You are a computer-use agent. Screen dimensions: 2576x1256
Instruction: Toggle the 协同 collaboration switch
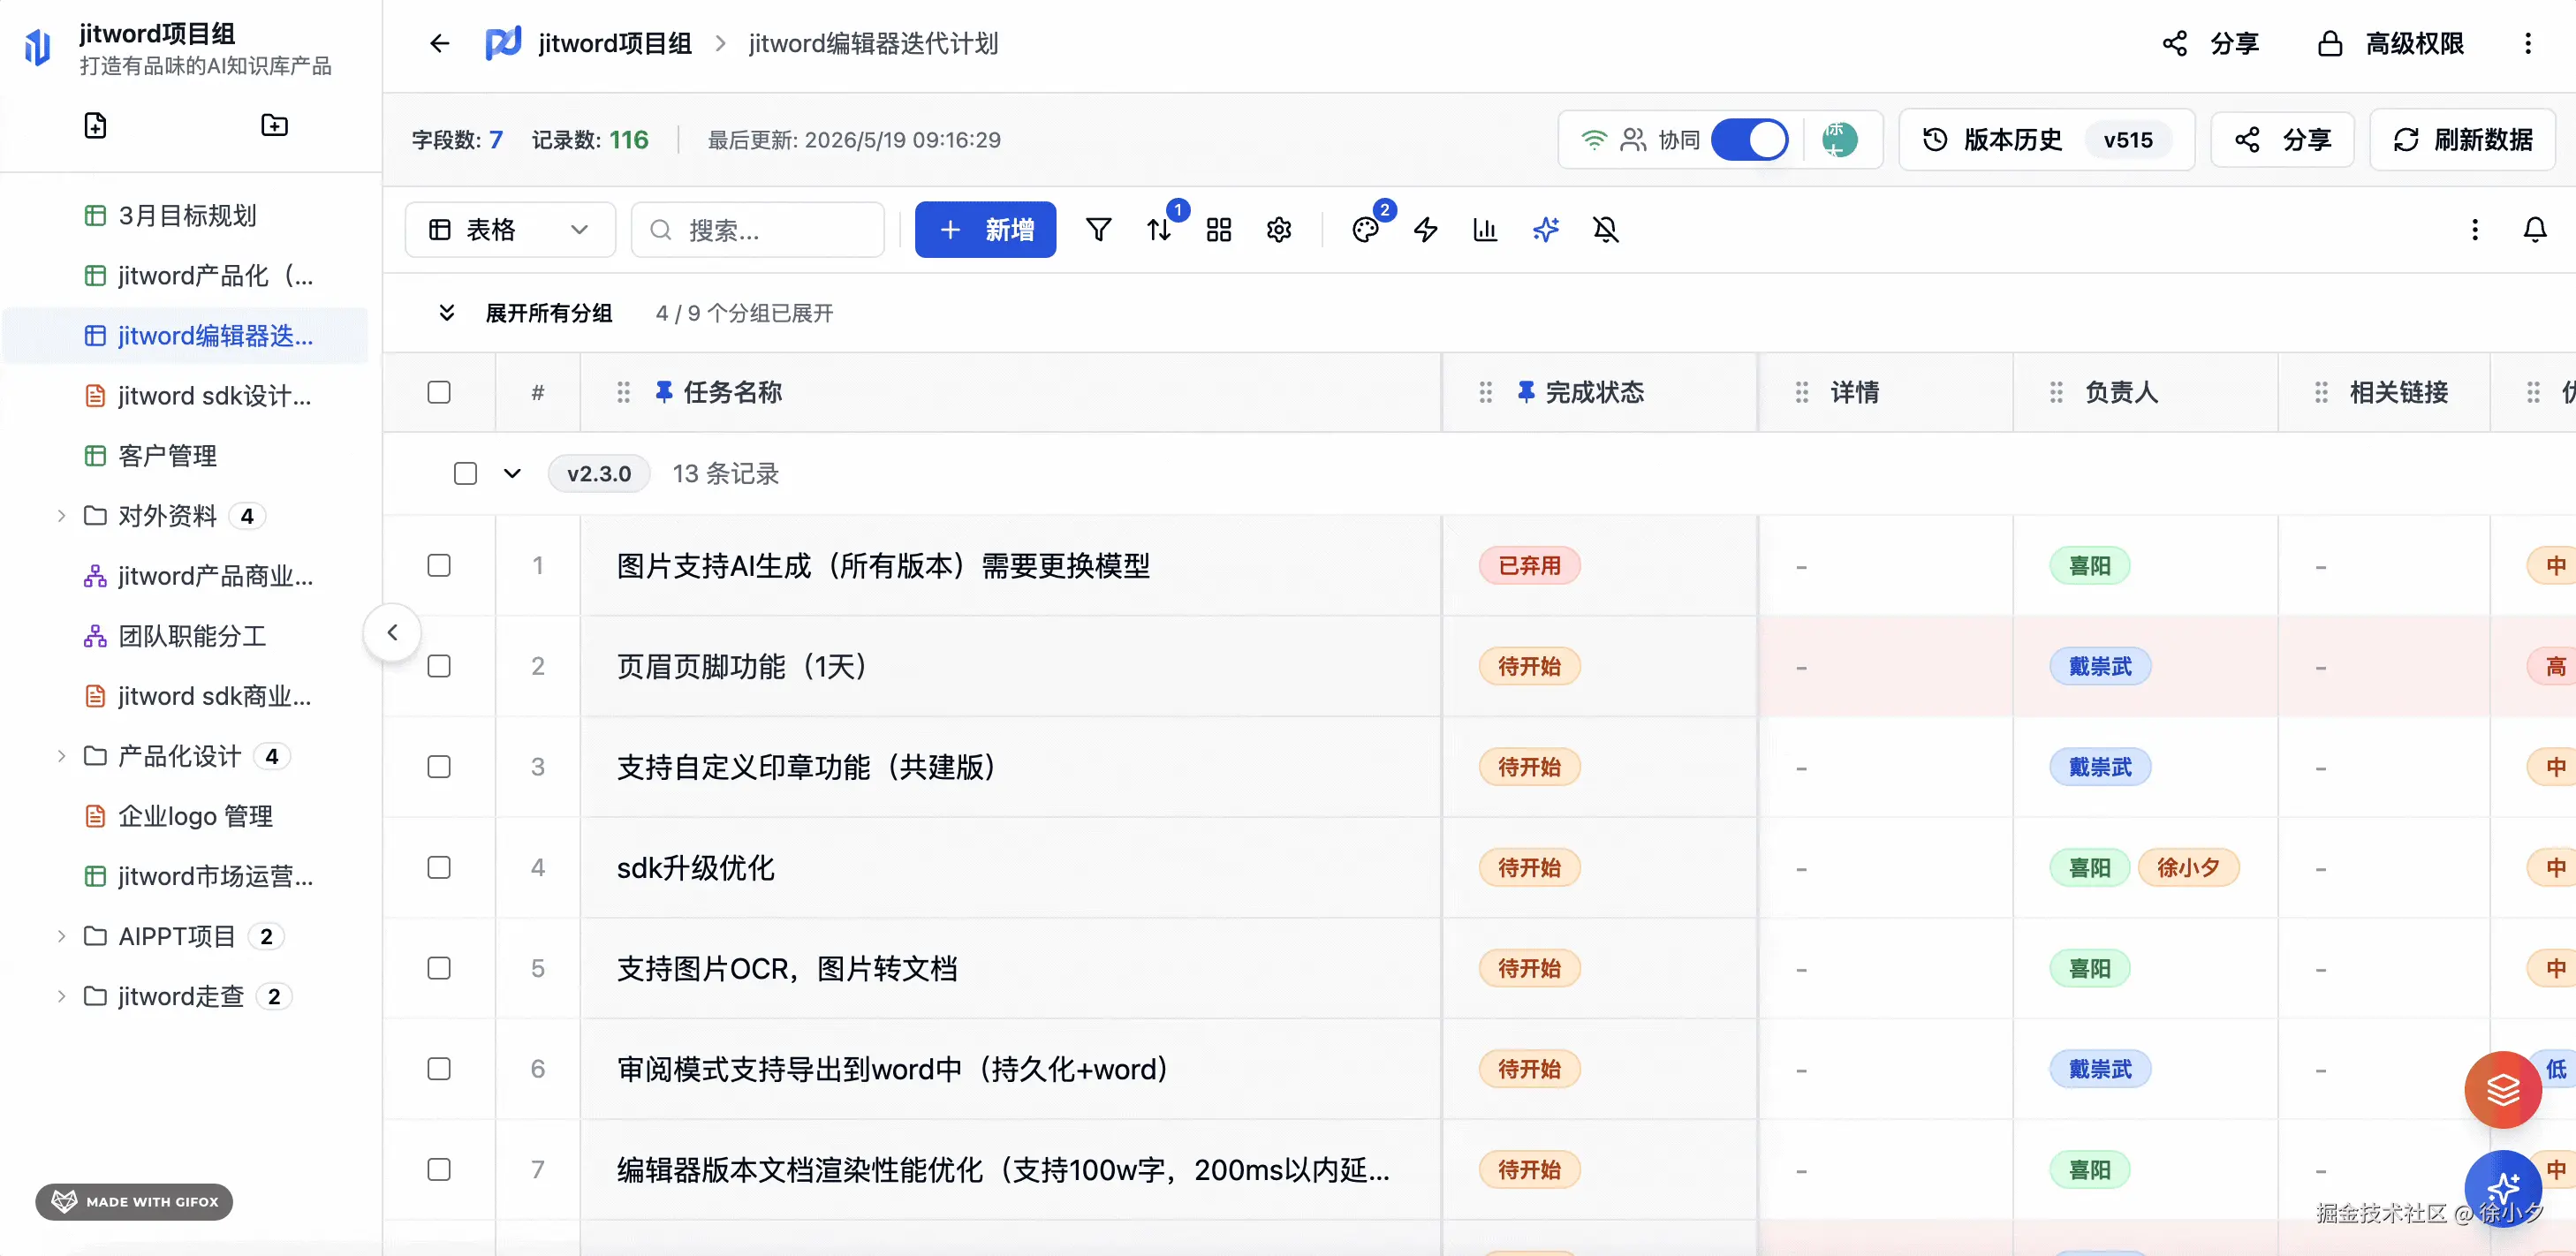(1749, 140)
